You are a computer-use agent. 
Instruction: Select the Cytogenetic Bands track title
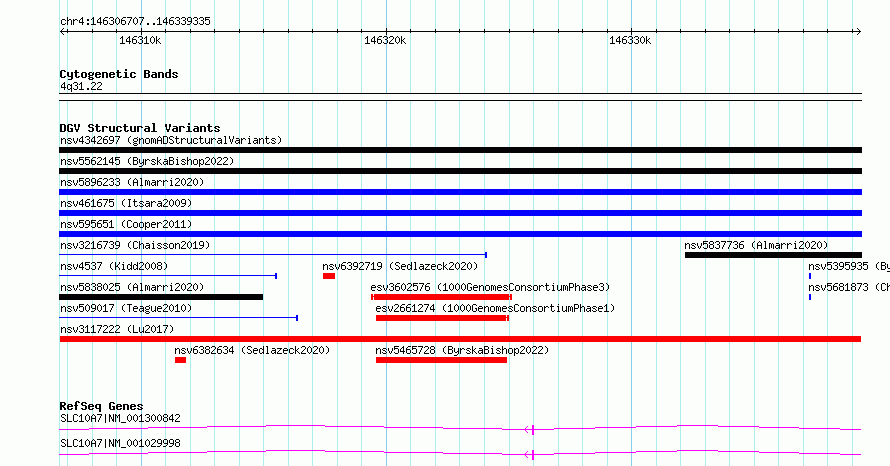119,74
